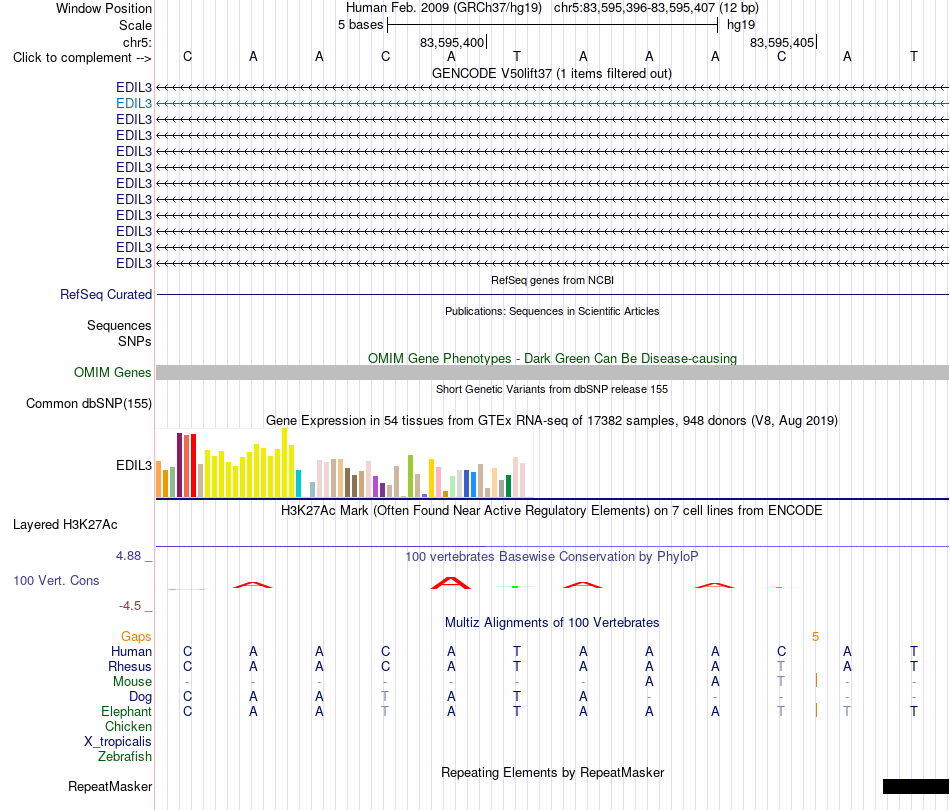Click the lime green bar in GTEx chart
This screenshot has height=810, width=950.
tap(410, 476)
